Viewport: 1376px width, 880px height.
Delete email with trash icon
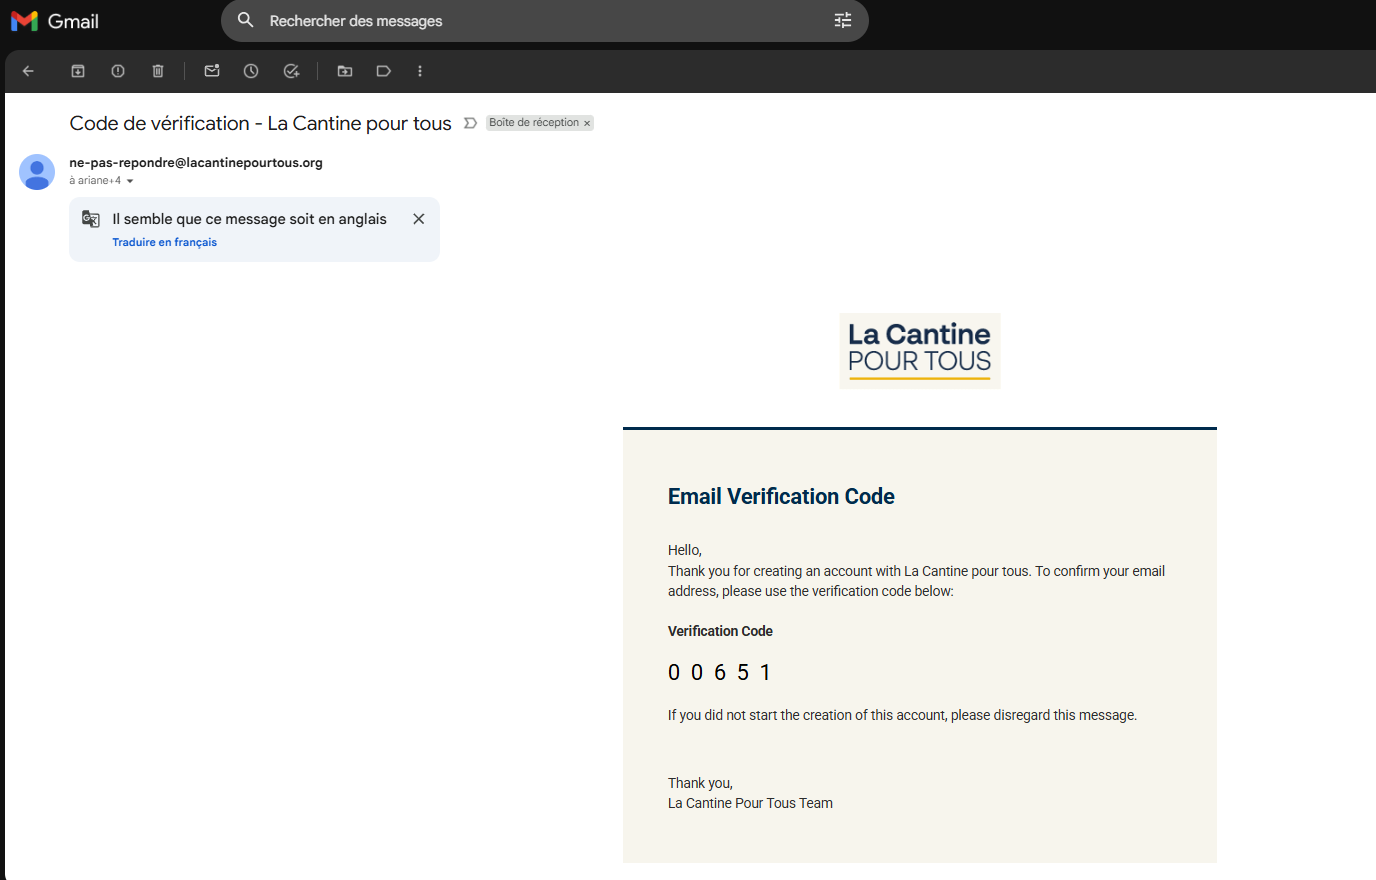[158, 71]
